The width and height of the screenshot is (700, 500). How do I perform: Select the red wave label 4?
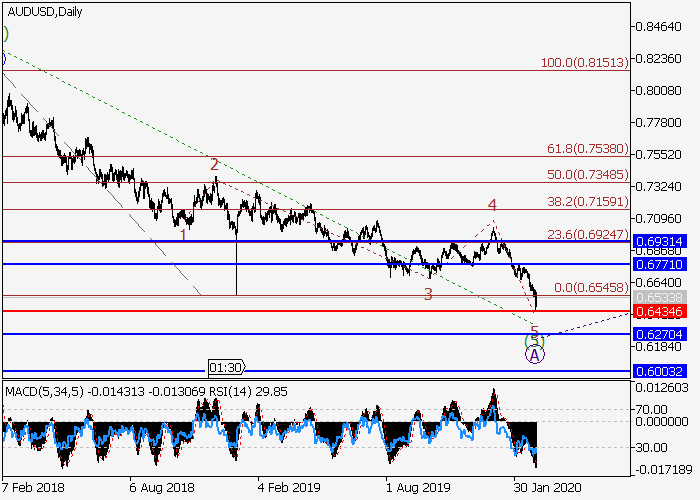[492, 205]
